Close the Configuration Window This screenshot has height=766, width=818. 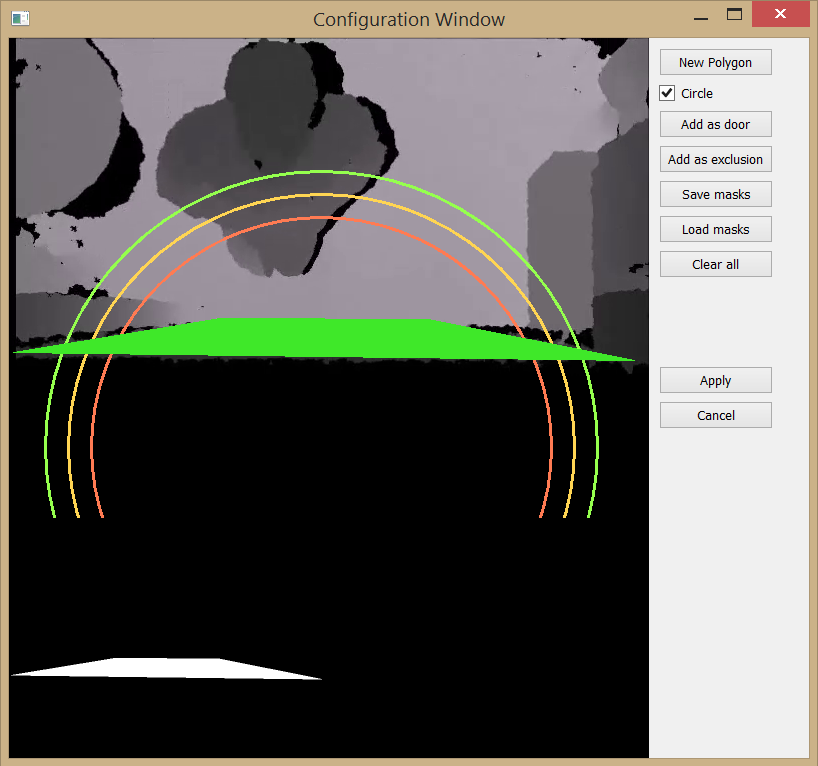point(780,14)
